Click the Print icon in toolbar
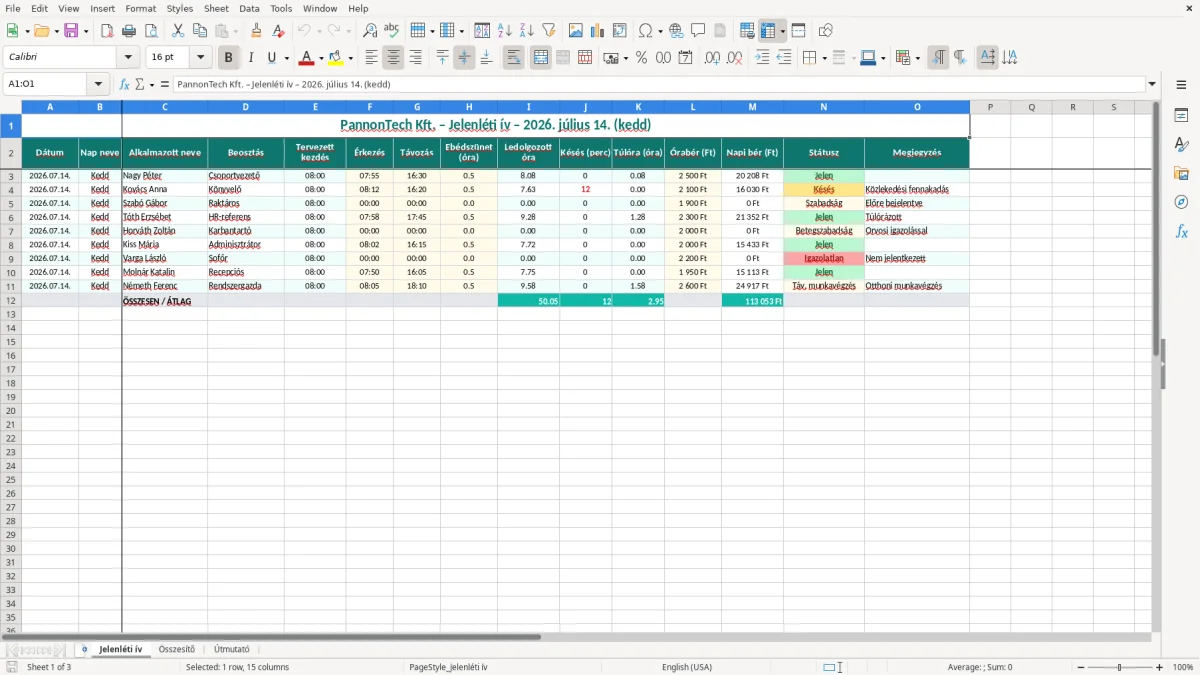This screenshot has height=675, width=1200. tap(130, 31)
